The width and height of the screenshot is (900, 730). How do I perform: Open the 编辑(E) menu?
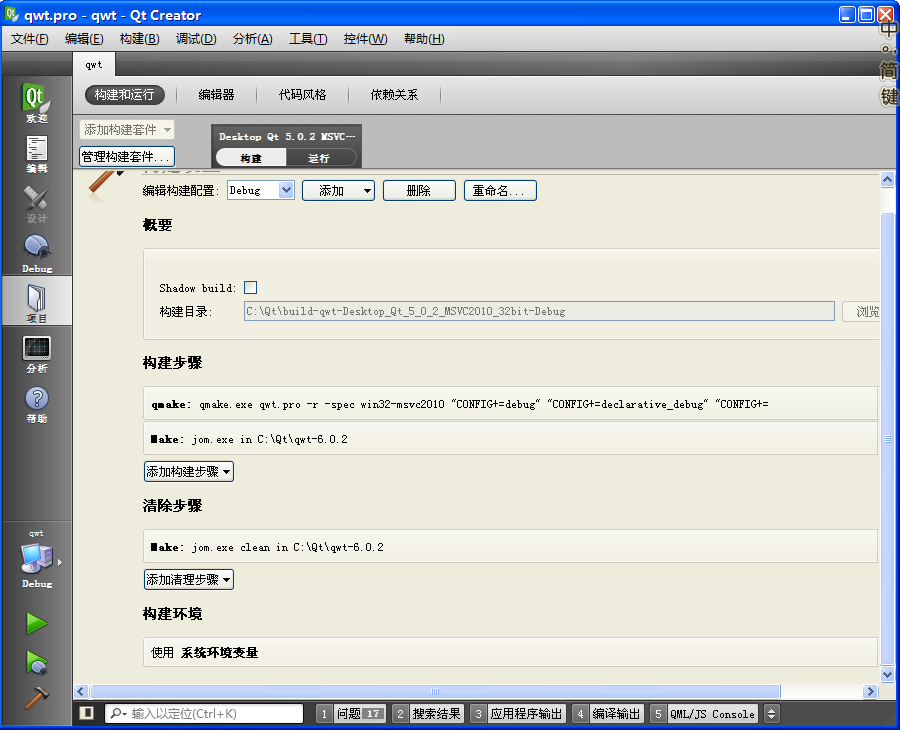[x=84, y=39]
